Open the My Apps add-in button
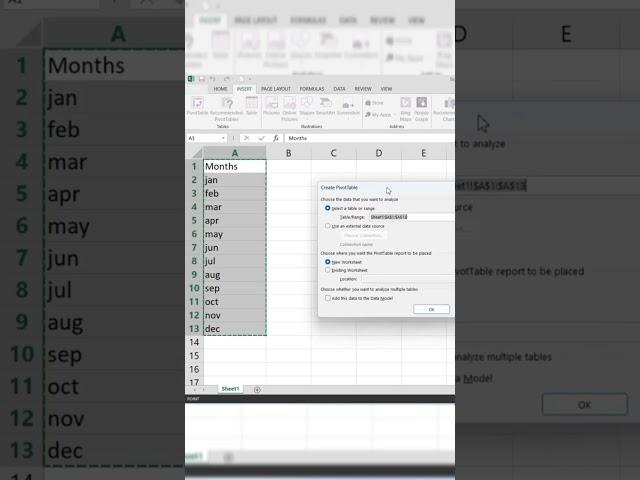The image size is (640, 480). pyautogui.click(x=378, y=115)
